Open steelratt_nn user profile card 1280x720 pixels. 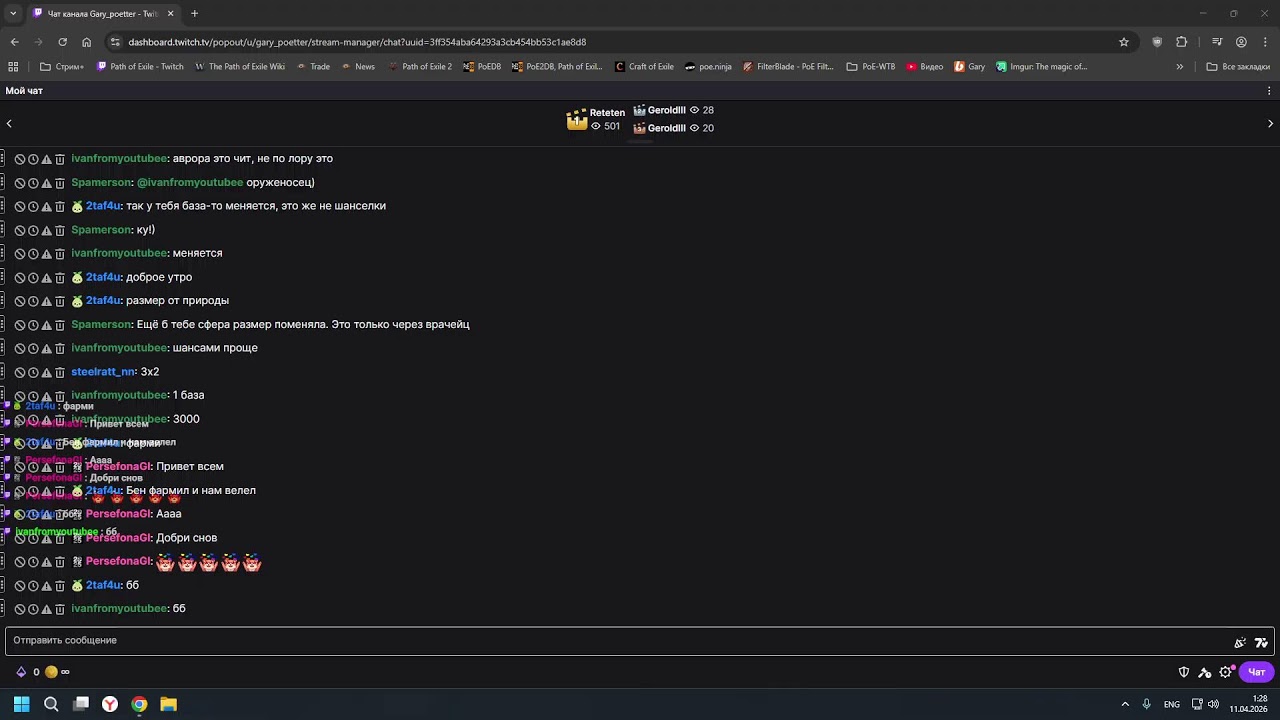click(x=103, y=372)
